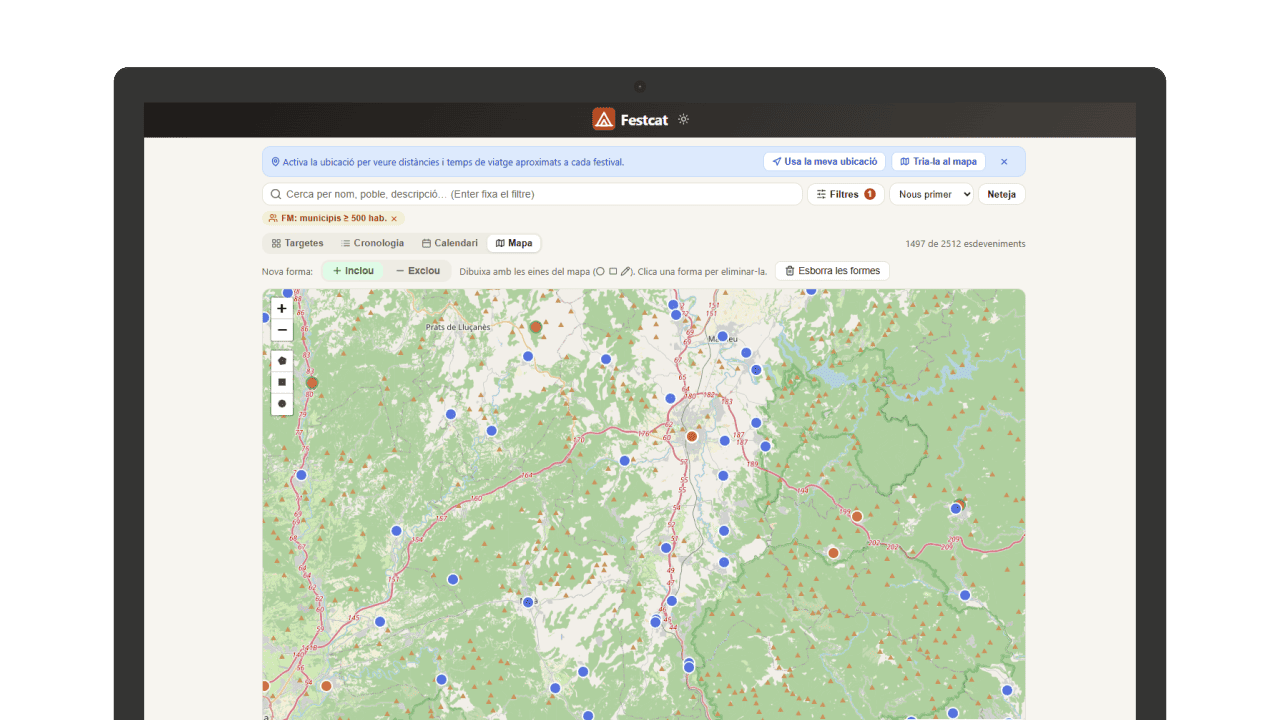Click the Festcat logo icon

click(x=603, y=119)
